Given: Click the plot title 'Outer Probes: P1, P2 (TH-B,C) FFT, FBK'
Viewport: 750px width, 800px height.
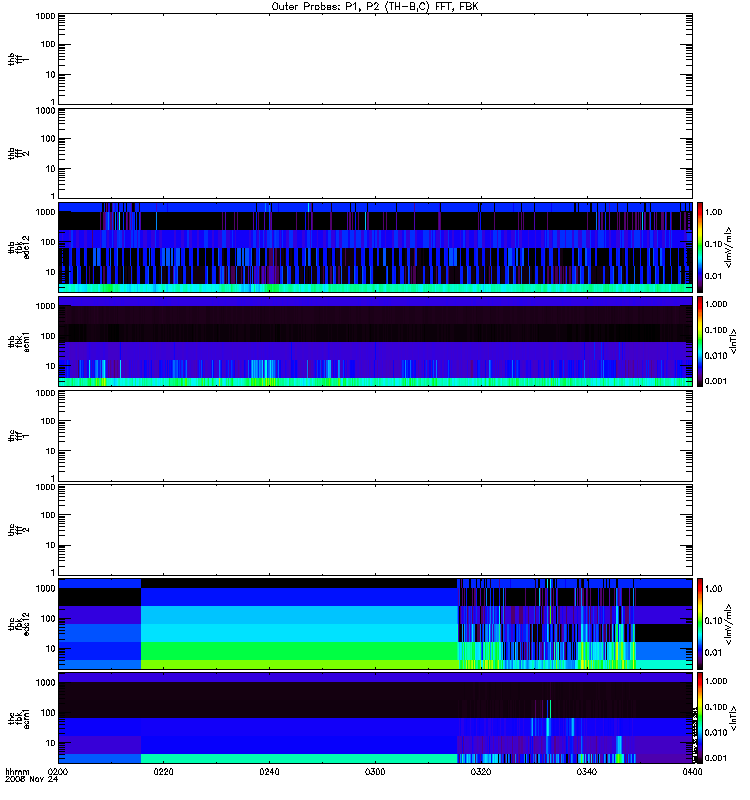Looking at the screenshot, I should [375, 7].
